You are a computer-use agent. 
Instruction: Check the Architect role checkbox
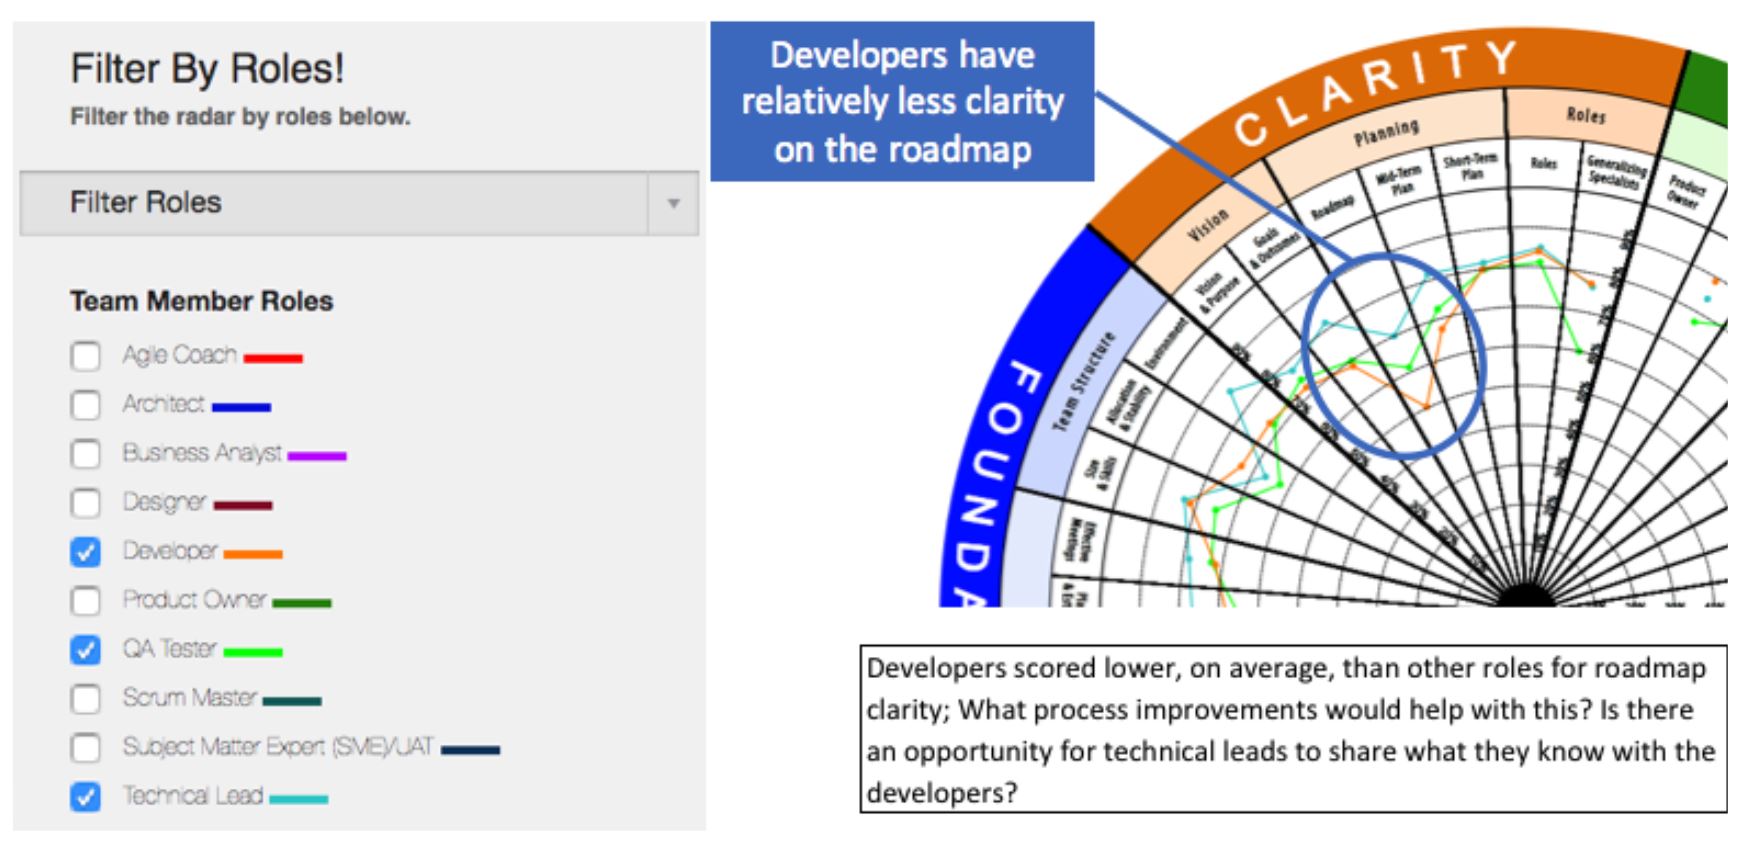point(86,405)
